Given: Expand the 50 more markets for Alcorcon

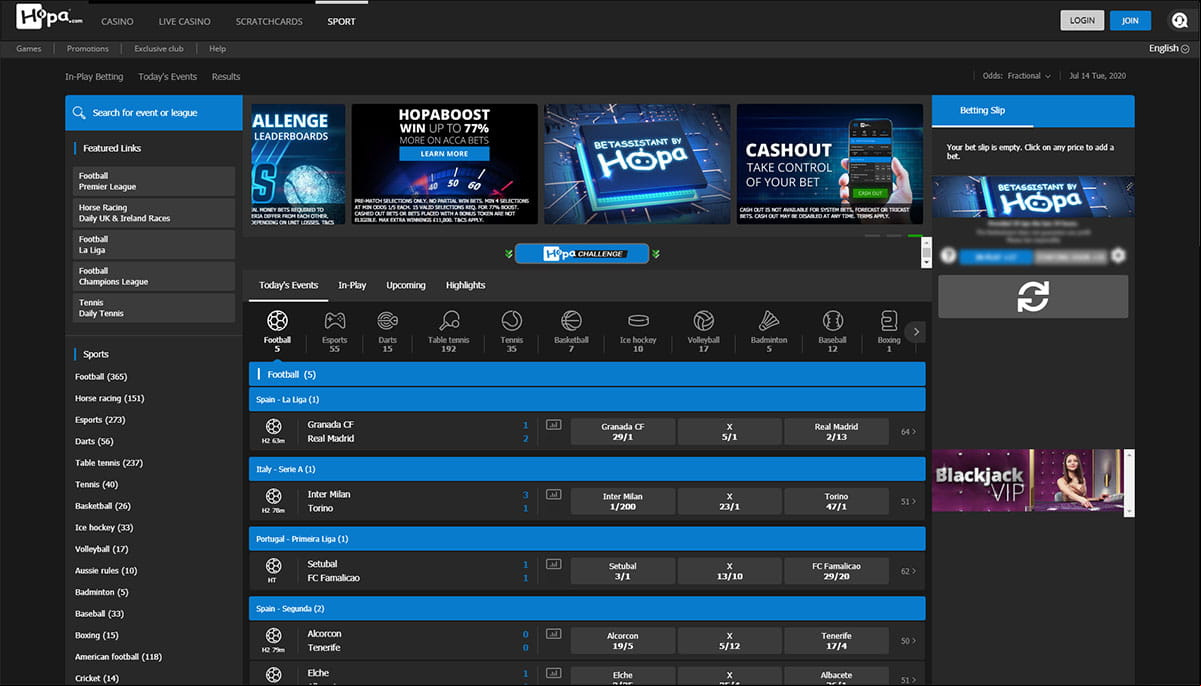Looking at the screenshot, I should 908,641.
